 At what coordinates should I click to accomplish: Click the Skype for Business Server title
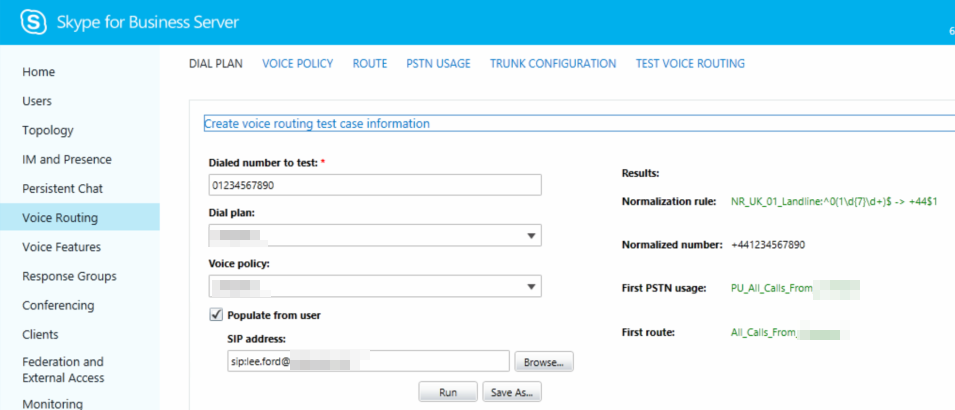(148, 23)
